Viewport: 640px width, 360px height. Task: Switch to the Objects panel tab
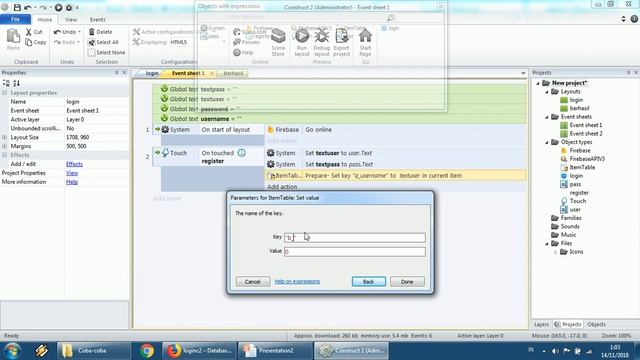pos(596,324)
